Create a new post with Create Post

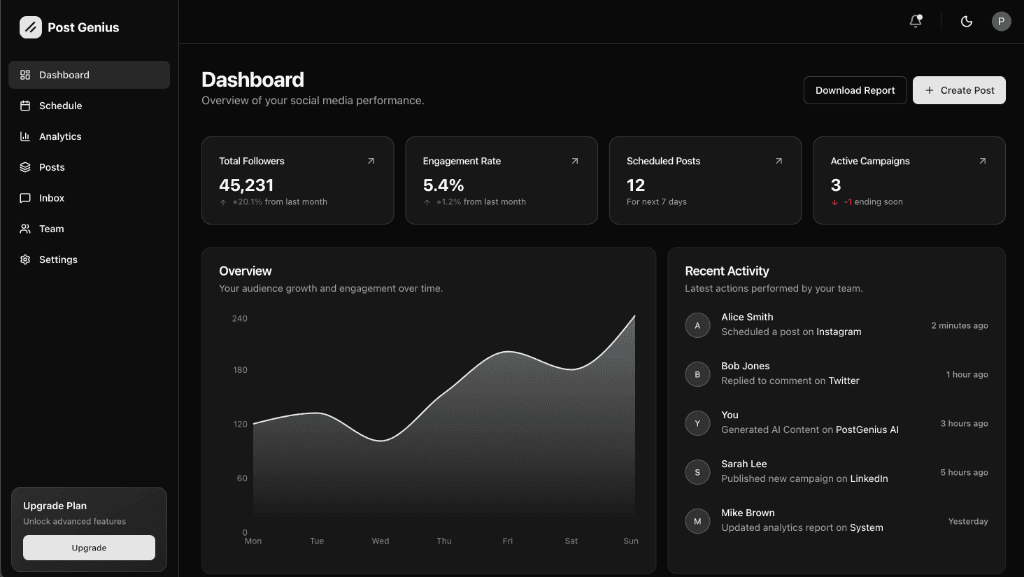click(959, 90)
